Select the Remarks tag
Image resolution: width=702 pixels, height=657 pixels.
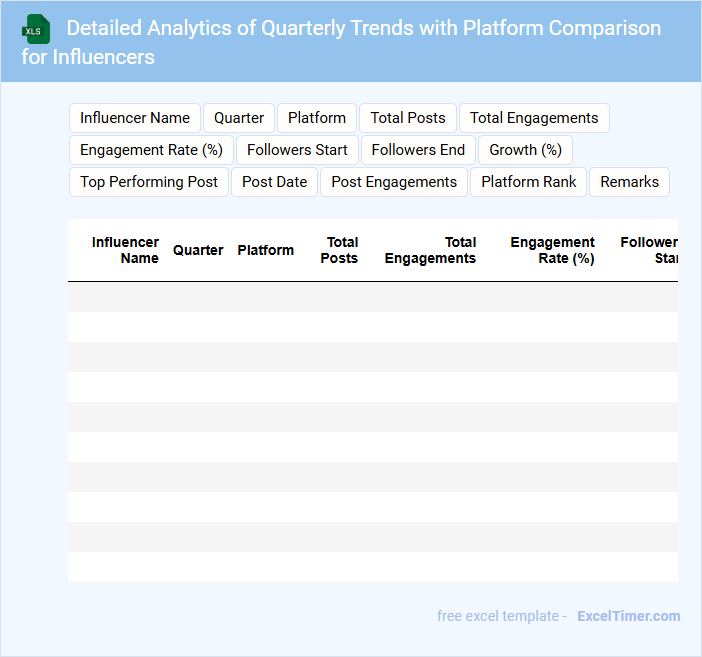tap(629, 182)
